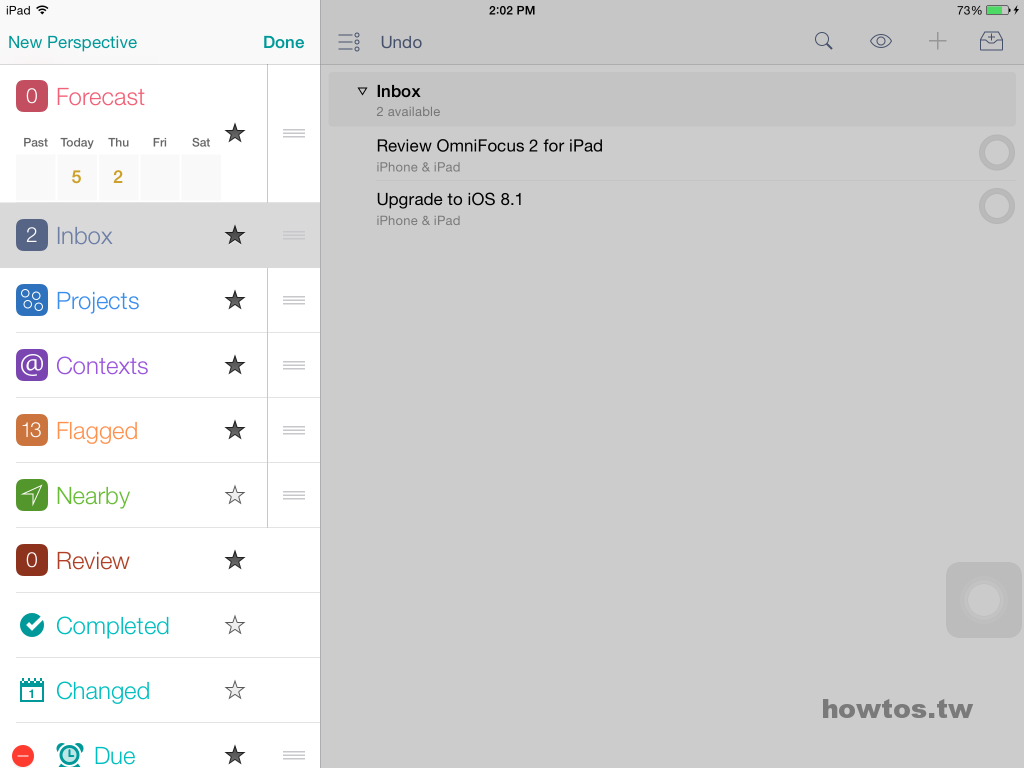The width and height of the screenshot is (1024, 768).
Task: Tap Inbox row reorder handle
Action: pos(294,235)
